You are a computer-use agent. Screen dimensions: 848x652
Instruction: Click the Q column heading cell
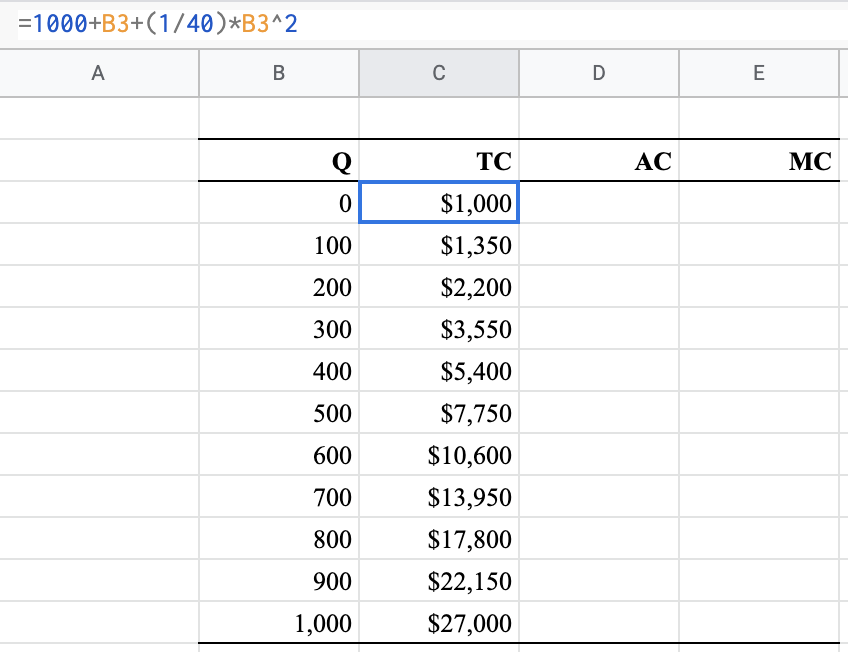278,161
